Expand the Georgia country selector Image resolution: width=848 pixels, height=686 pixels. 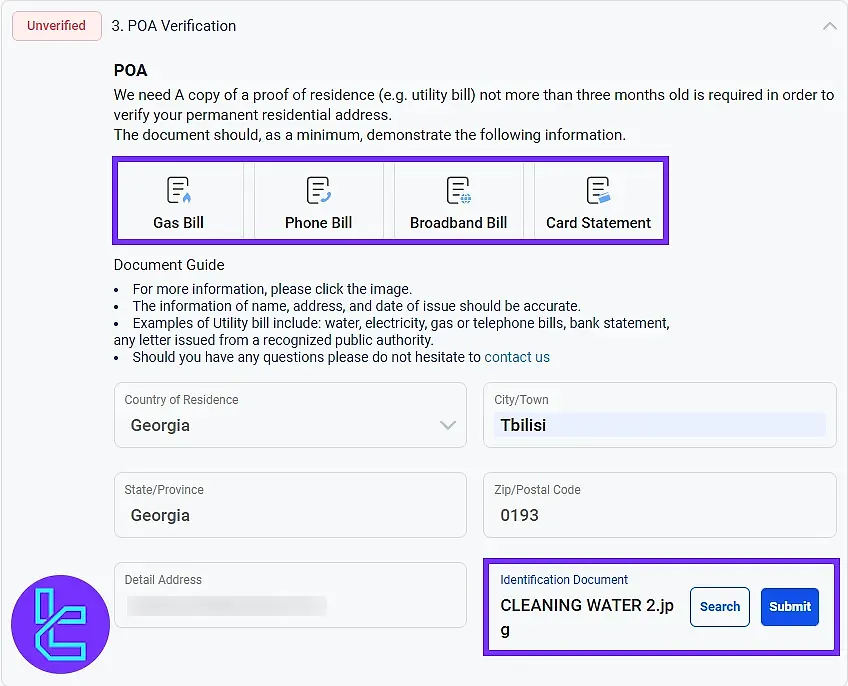click(x=447, y=425)
